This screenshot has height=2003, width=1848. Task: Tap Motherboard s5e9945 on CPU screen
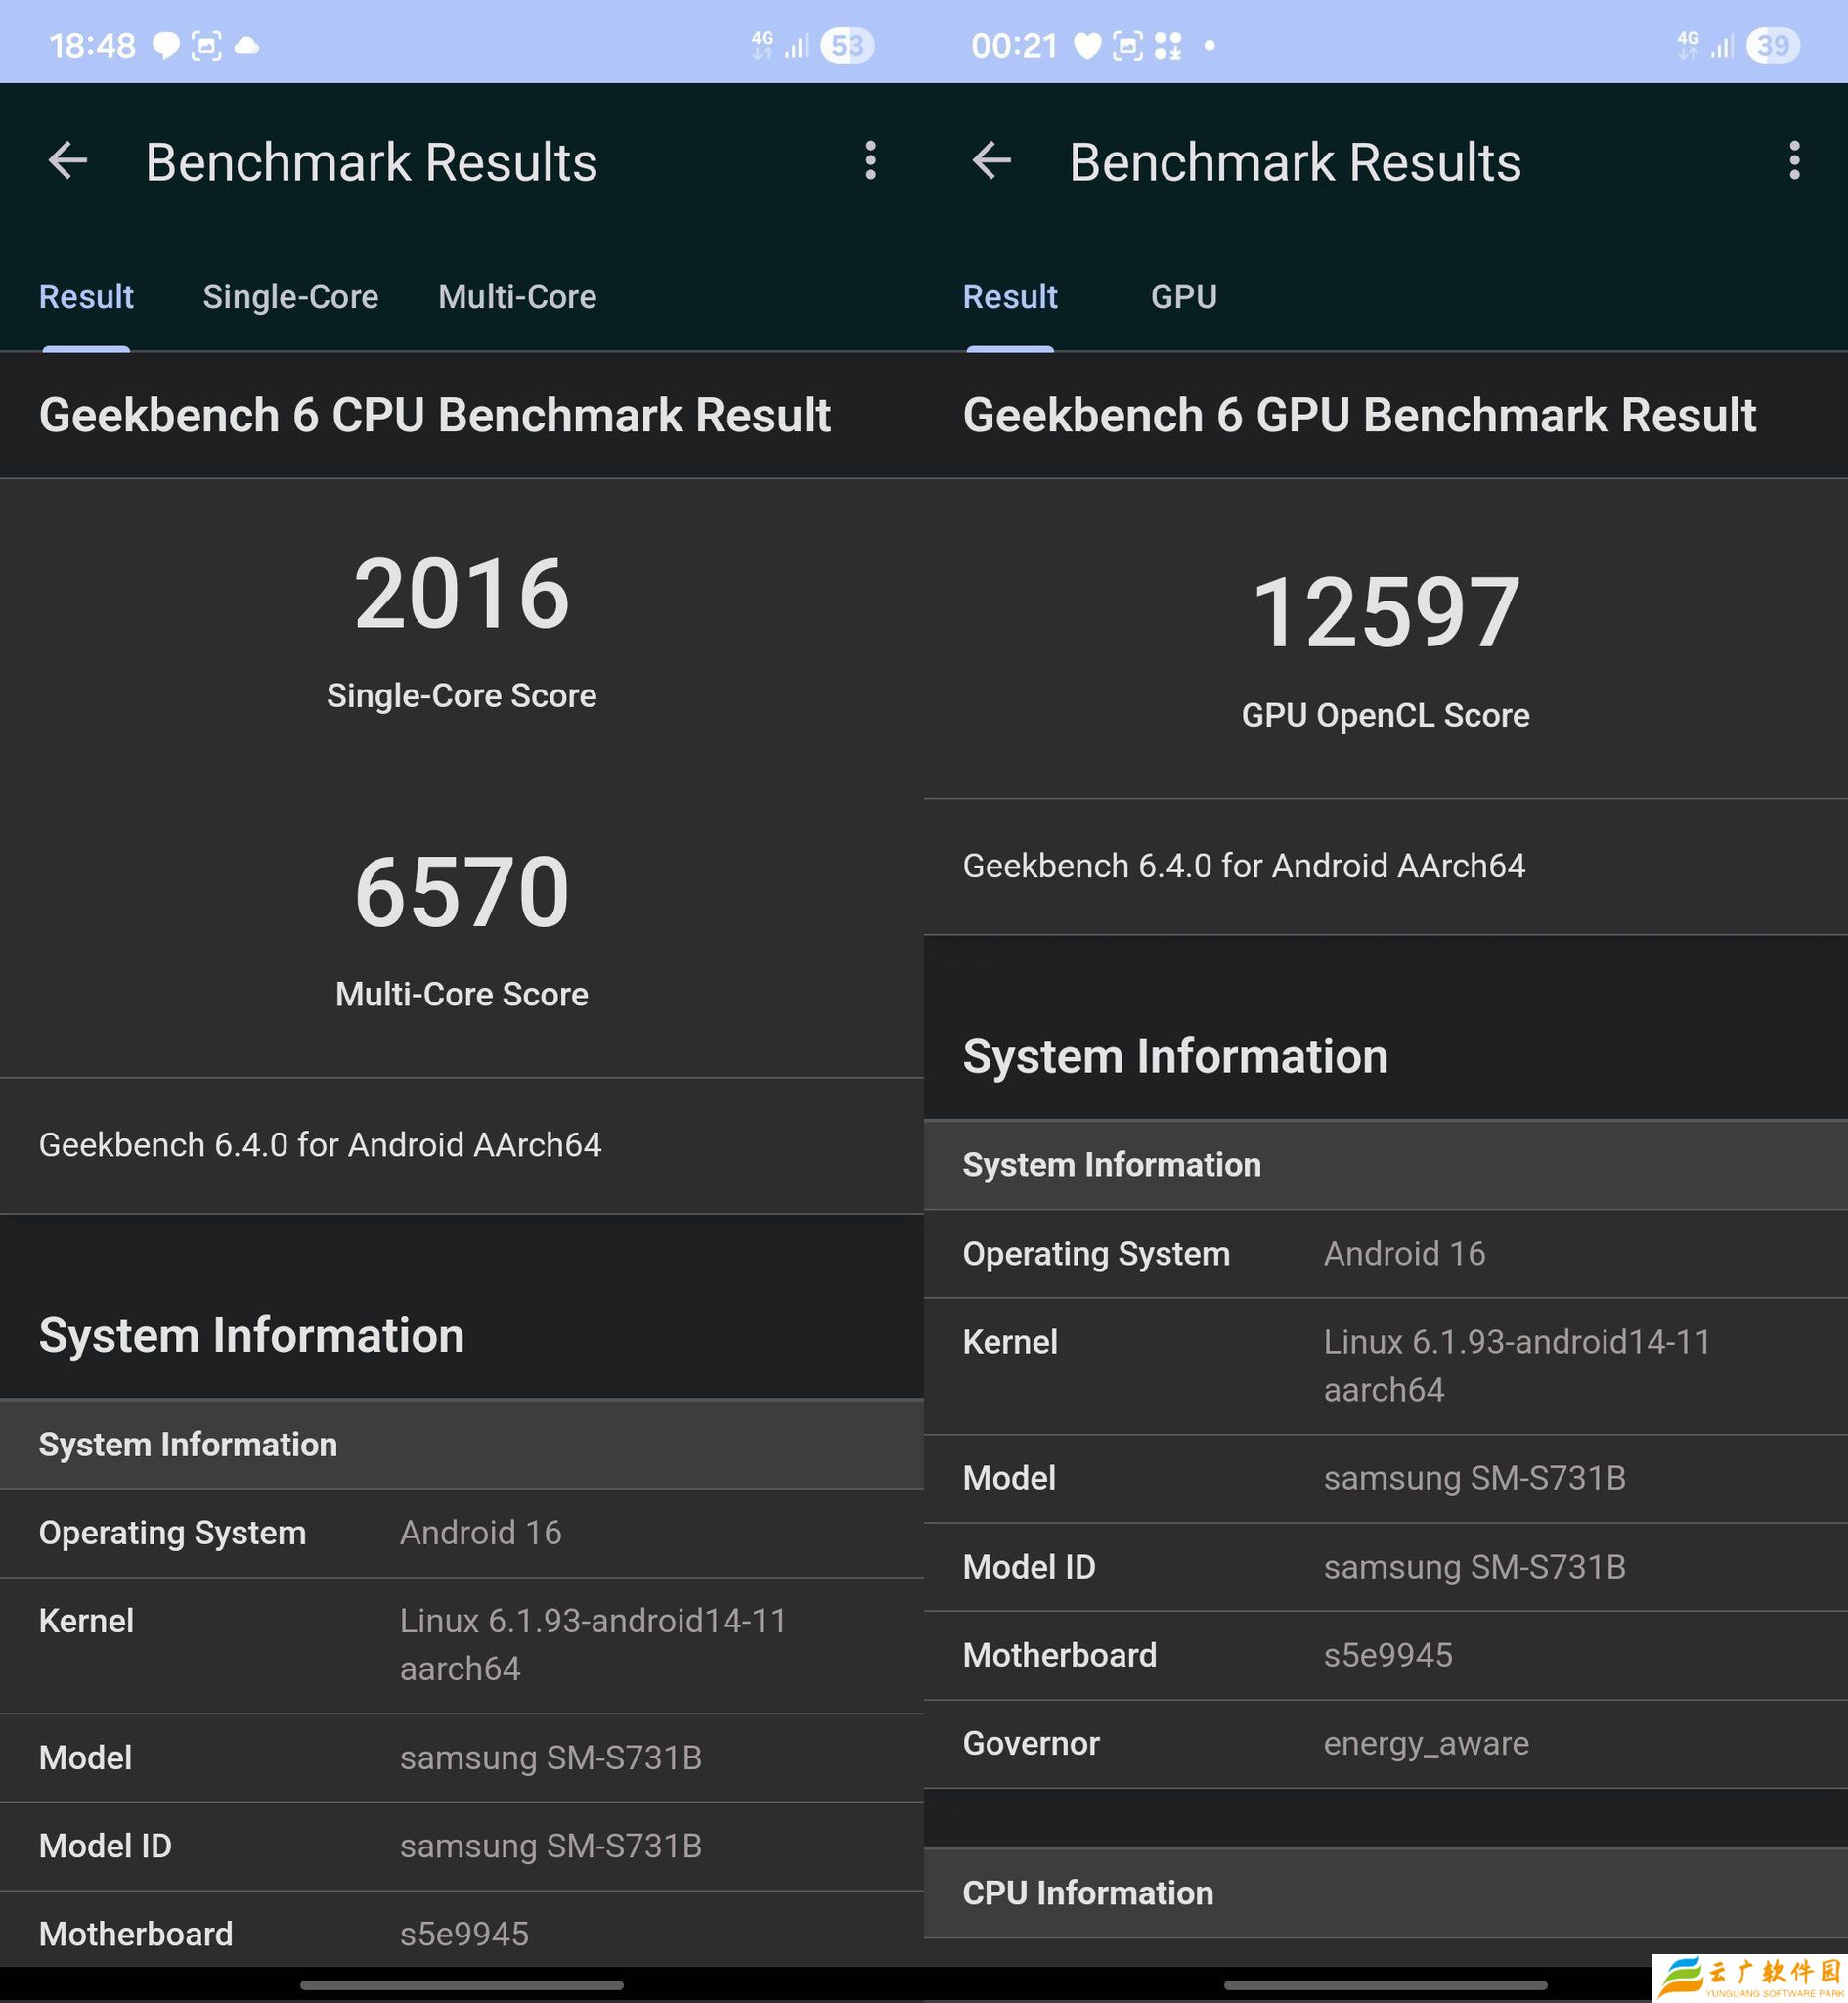click(464, 1934)
